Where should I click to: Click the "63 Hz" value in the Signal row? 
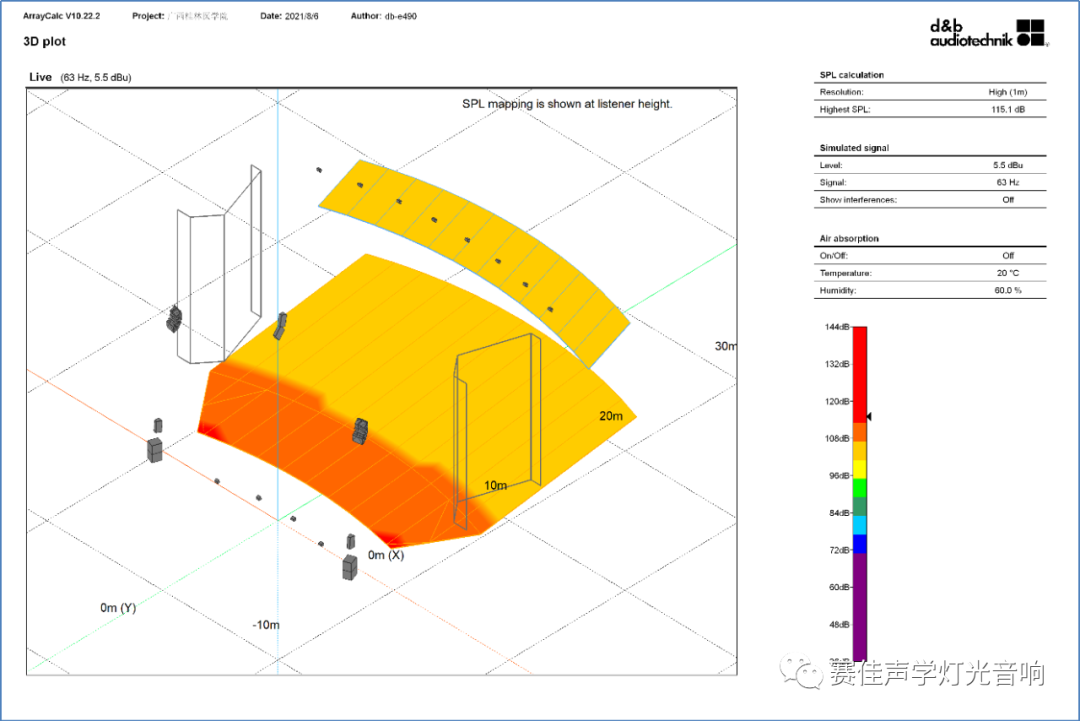coord(1008,182)
